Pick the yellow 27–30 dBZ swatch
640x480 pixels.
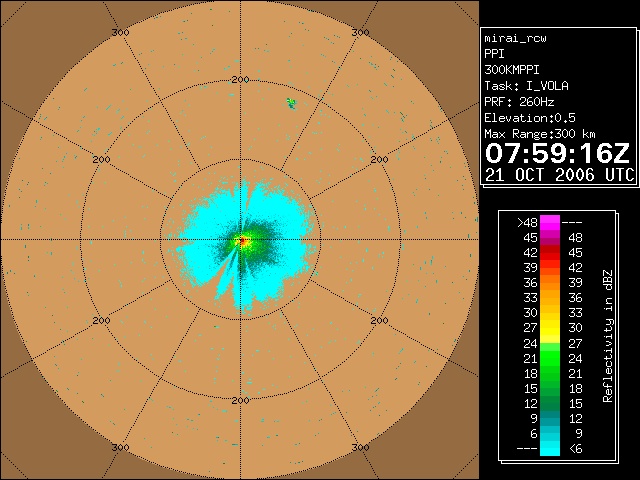[x=550, y=328]
